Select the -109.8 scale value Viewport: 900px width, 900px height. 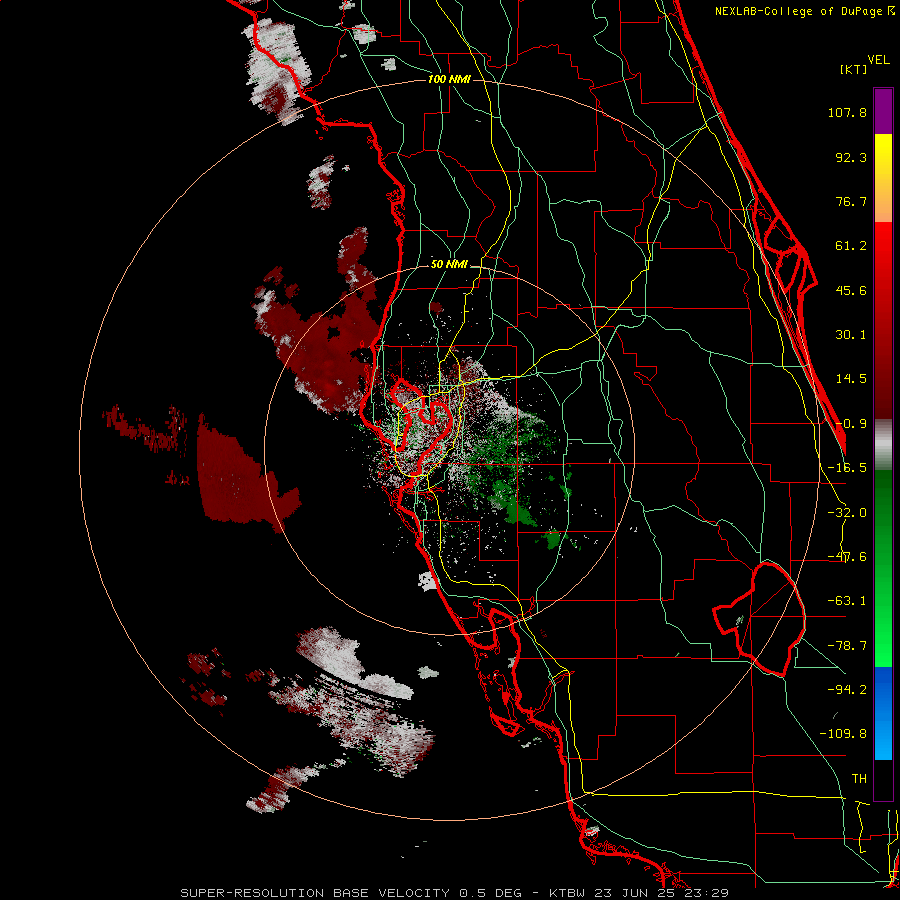843,734
